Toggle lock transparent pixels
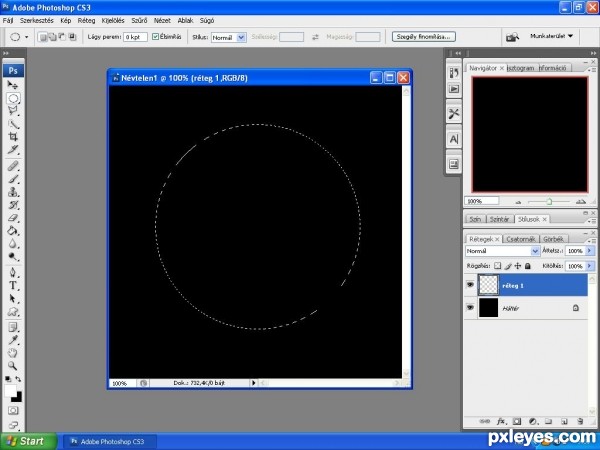 click(x=497, y=266)
